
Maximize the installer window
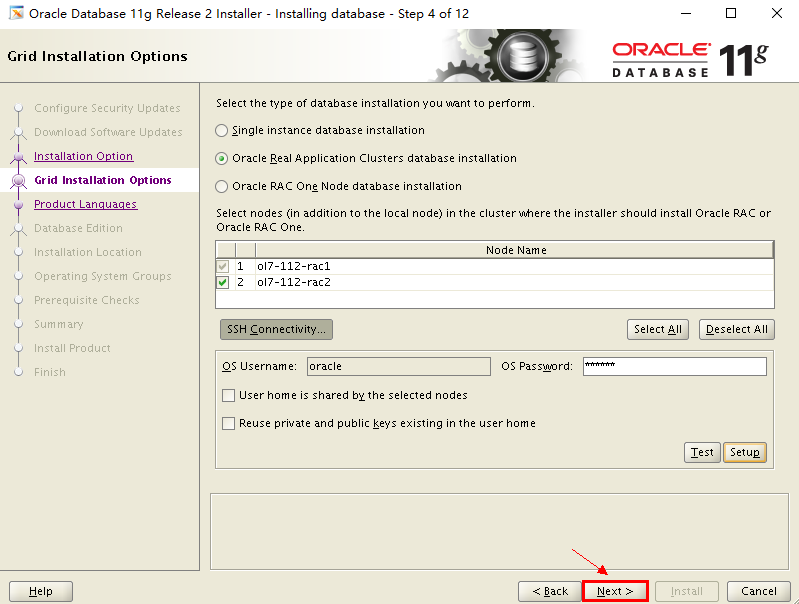pos(731,13)
